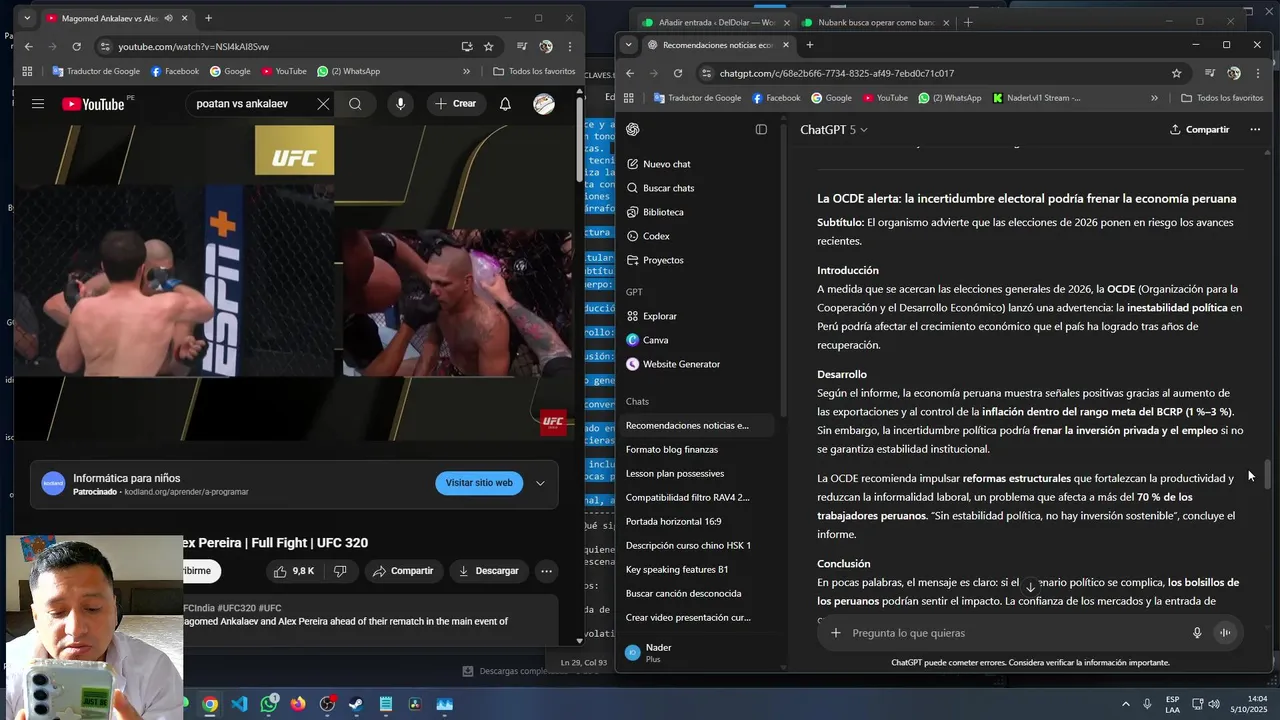Reload the ChatGPT page
This screenshot has width=1280, height=720.
point(678,73)
